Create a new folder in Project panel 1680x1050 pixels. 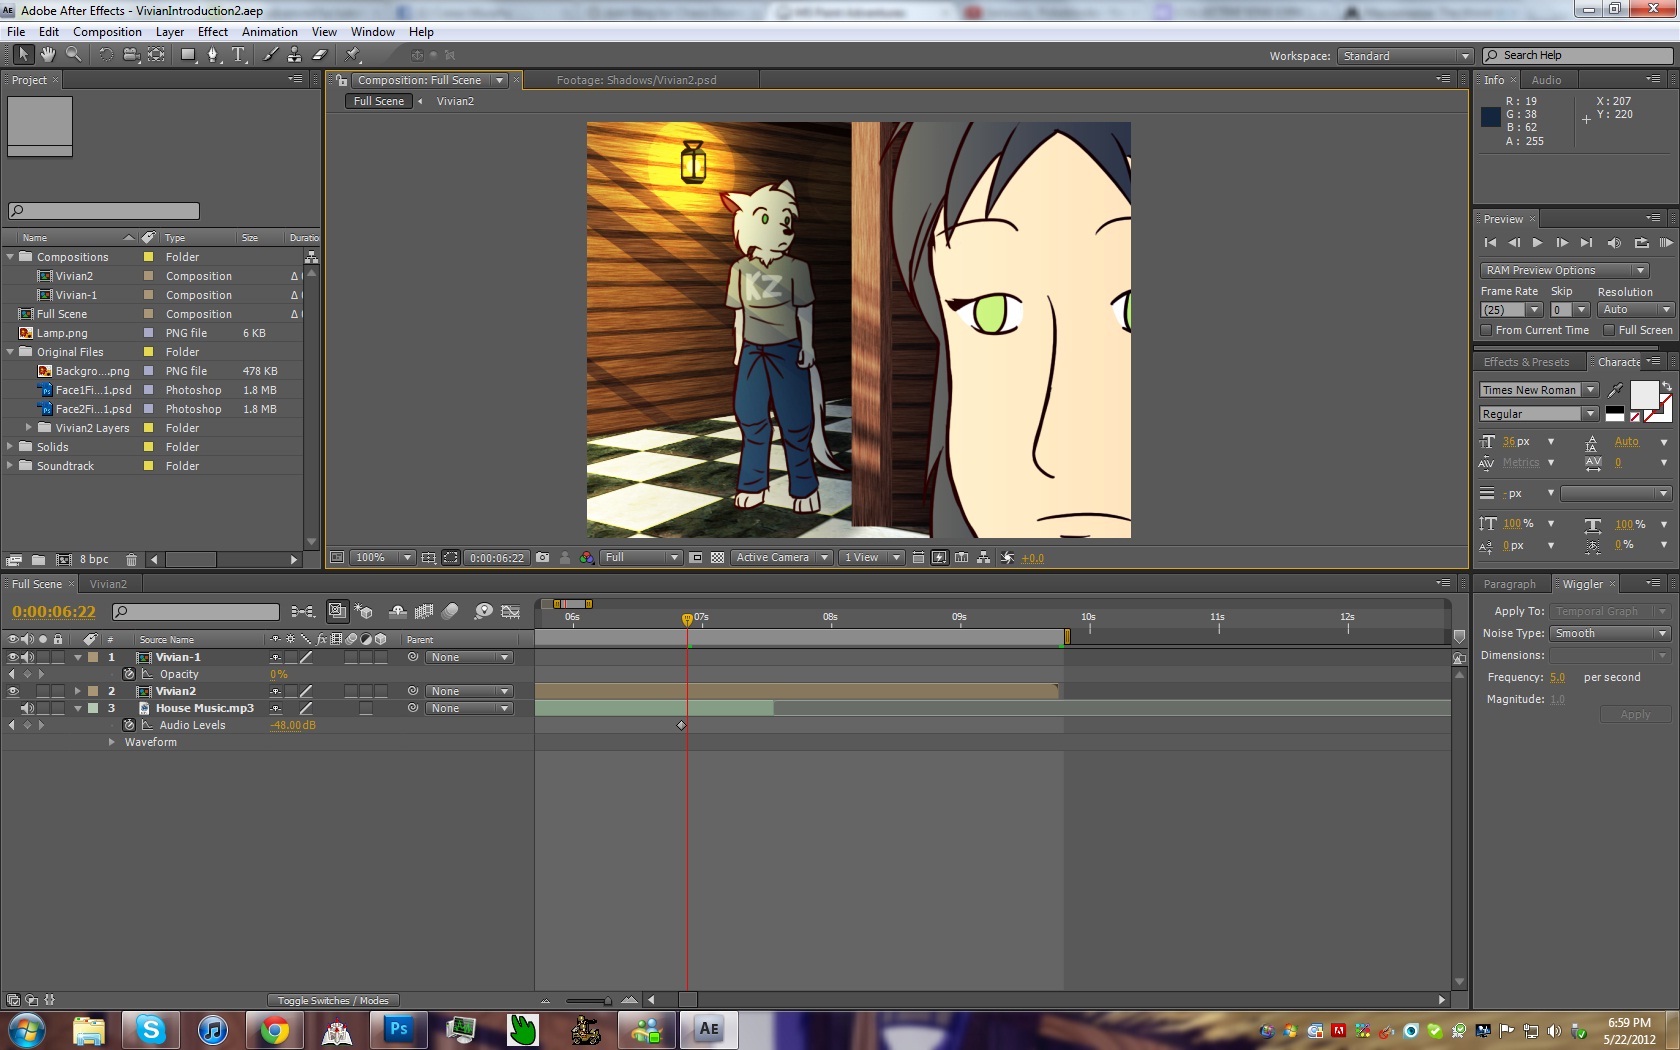point(38,560)
